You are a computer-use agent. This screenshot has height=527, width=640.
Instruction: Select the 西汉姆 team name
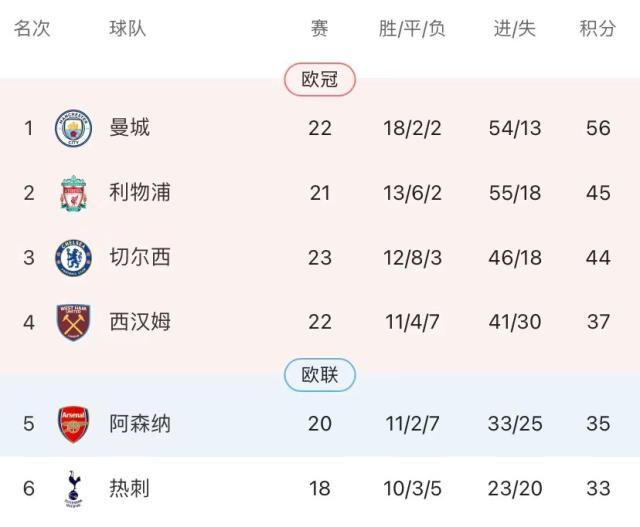click(139, 322)
